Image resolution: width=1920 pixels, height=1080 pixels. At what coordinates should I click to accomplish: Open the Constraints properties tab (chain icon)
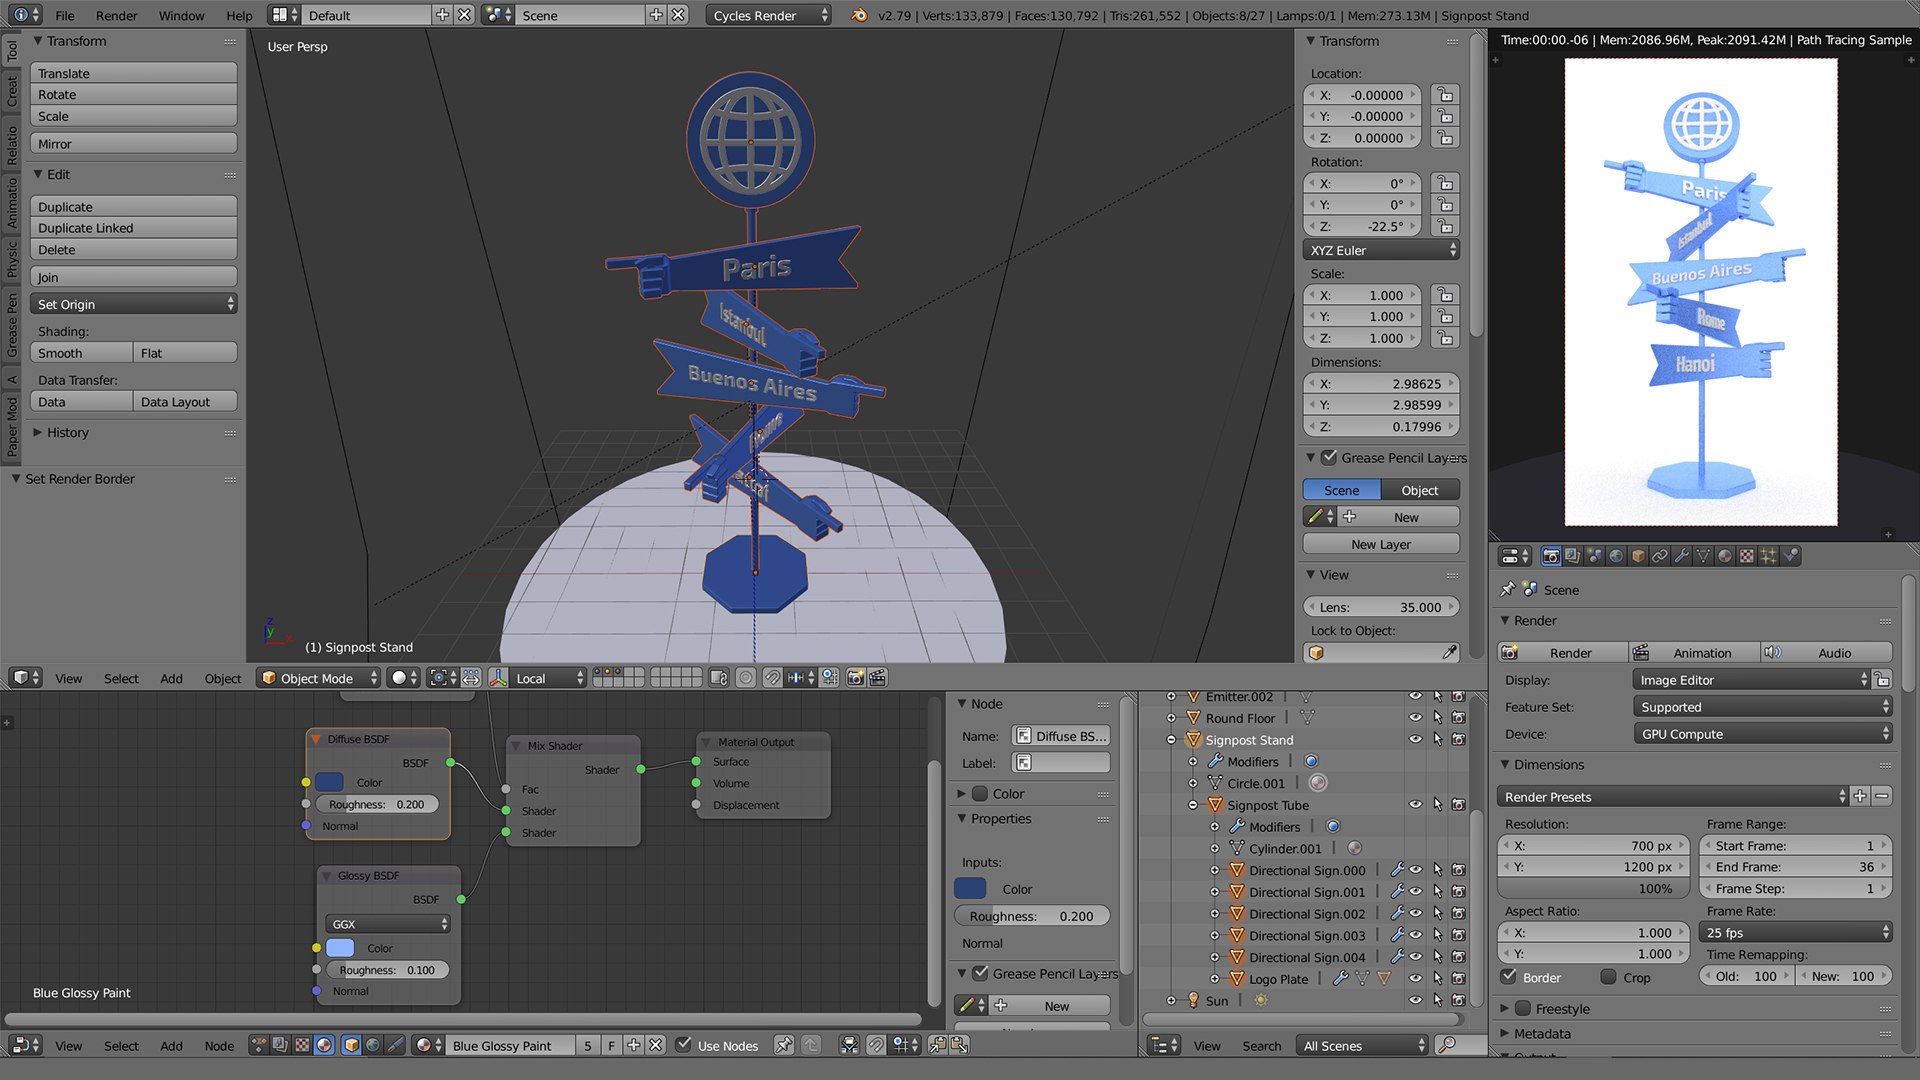click(x=1660, y=556)
